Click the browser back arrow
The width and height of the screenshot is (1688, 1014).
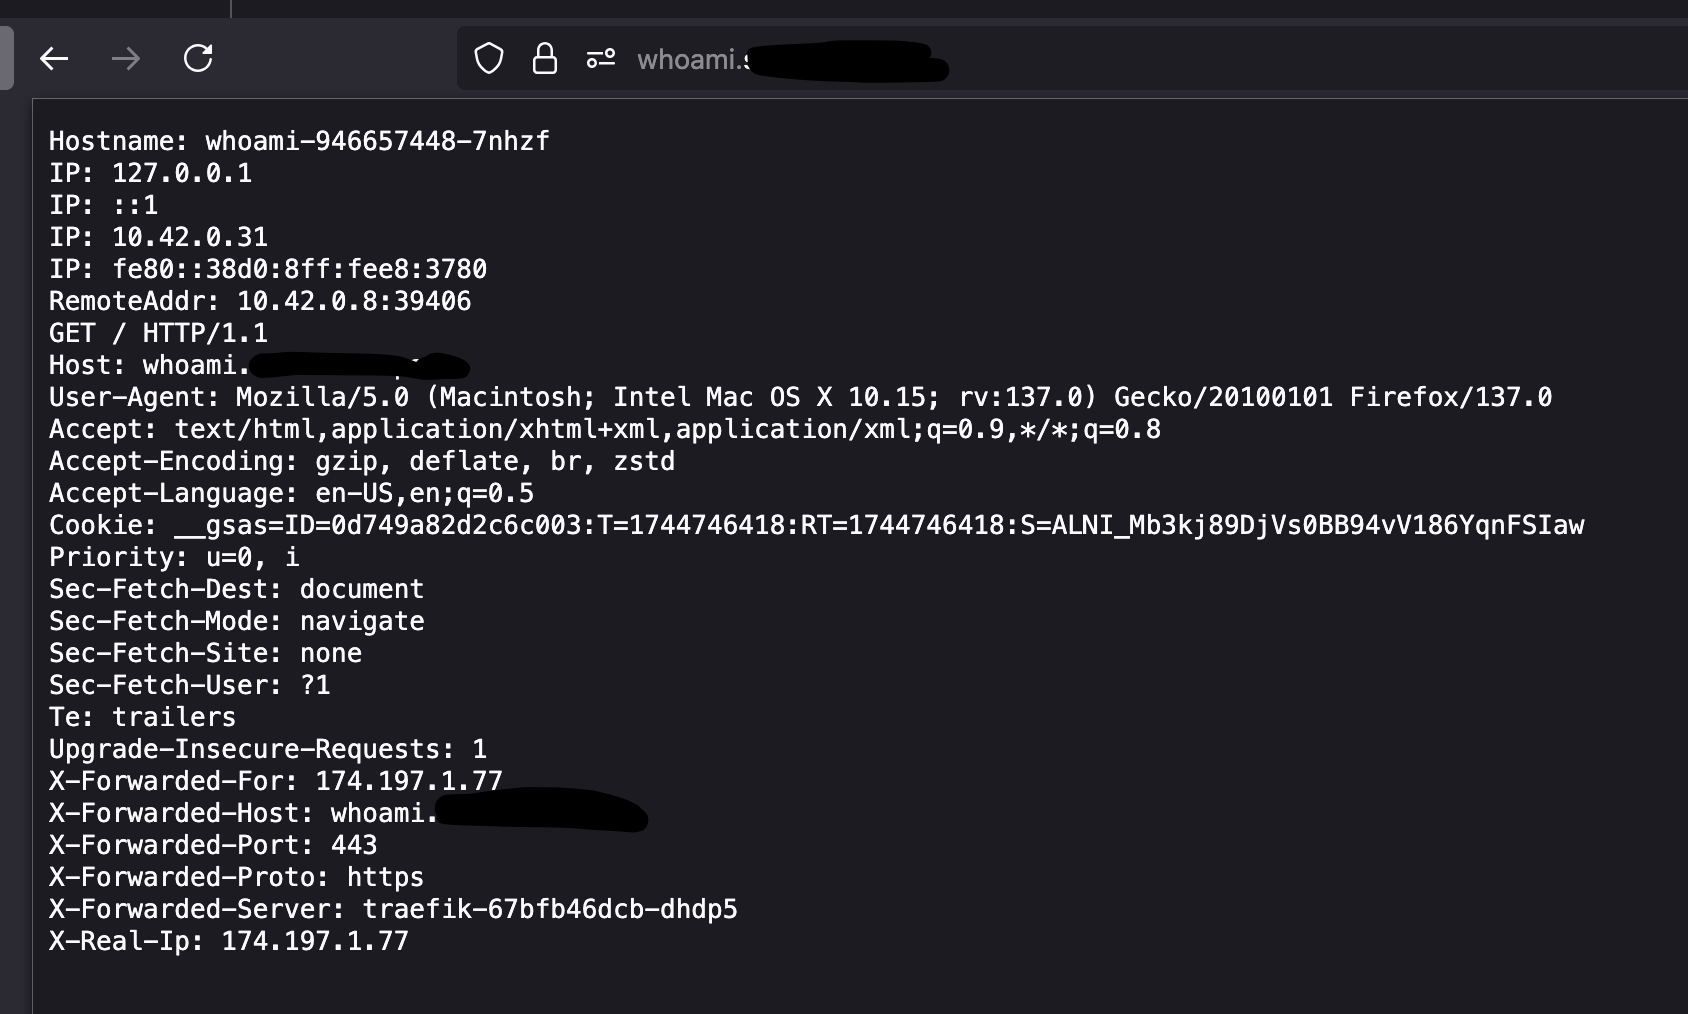(x=54, y=59)
